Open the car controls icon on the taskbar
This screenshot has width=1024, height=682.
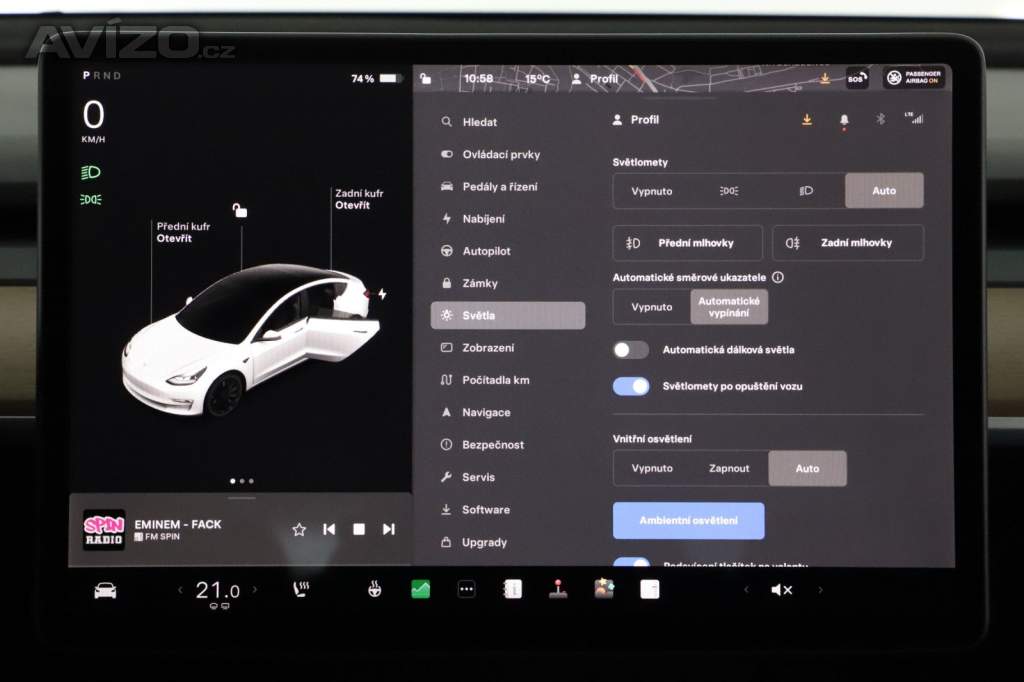pos(107,590)
